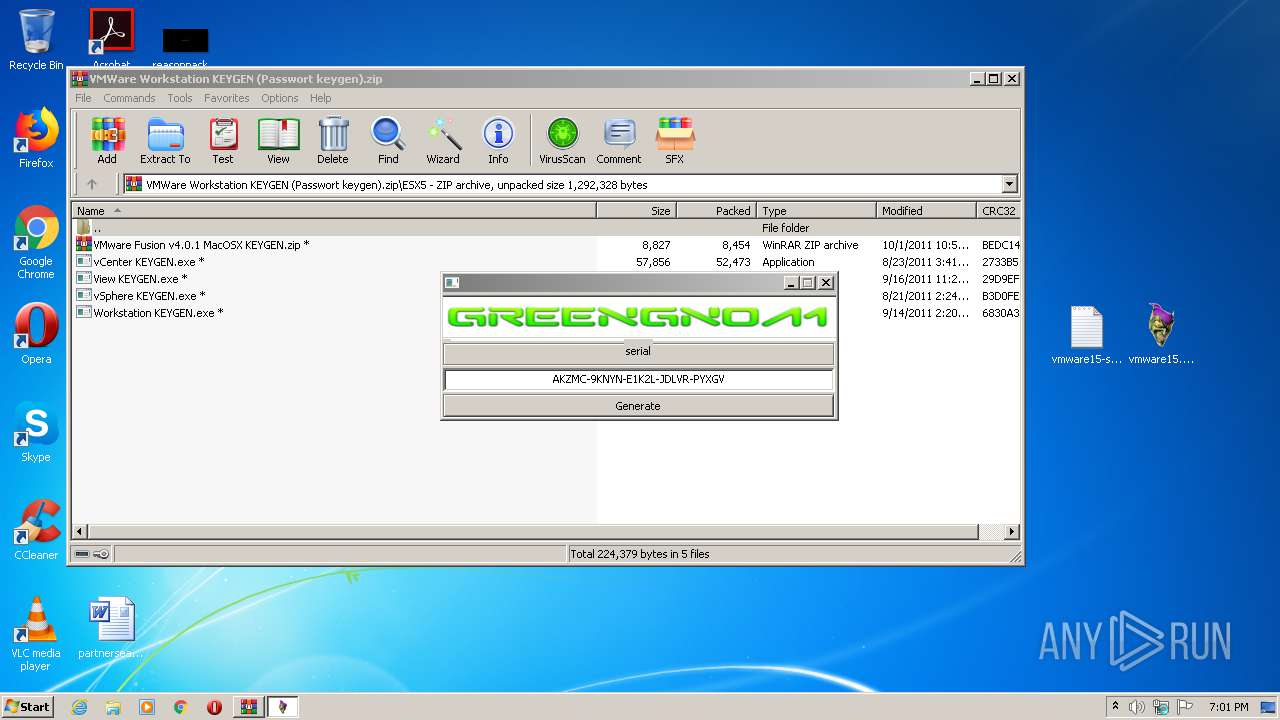Click the Comment toolbar icon
This screenshot has width=1280, height=720.
click(x=619, y=140)
